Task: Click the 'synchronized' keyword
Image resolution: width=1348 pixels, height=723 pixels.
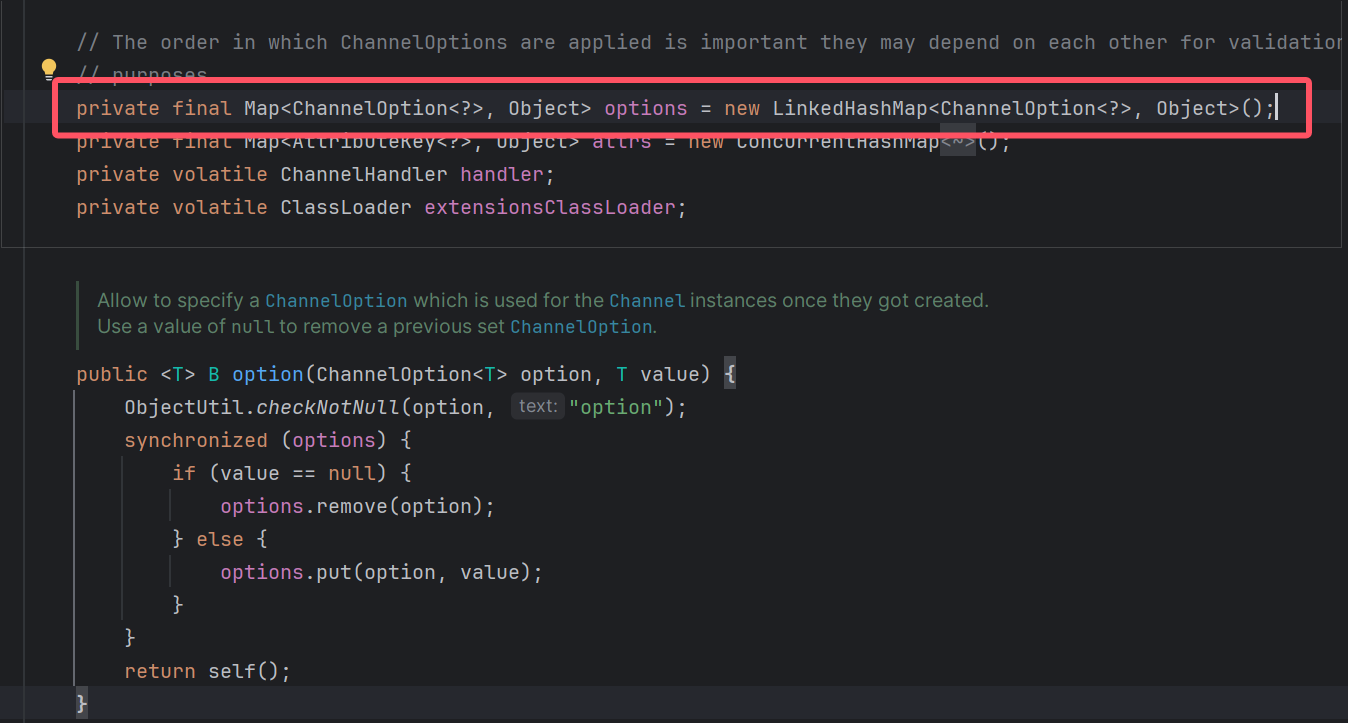Action: click(196, 440)
